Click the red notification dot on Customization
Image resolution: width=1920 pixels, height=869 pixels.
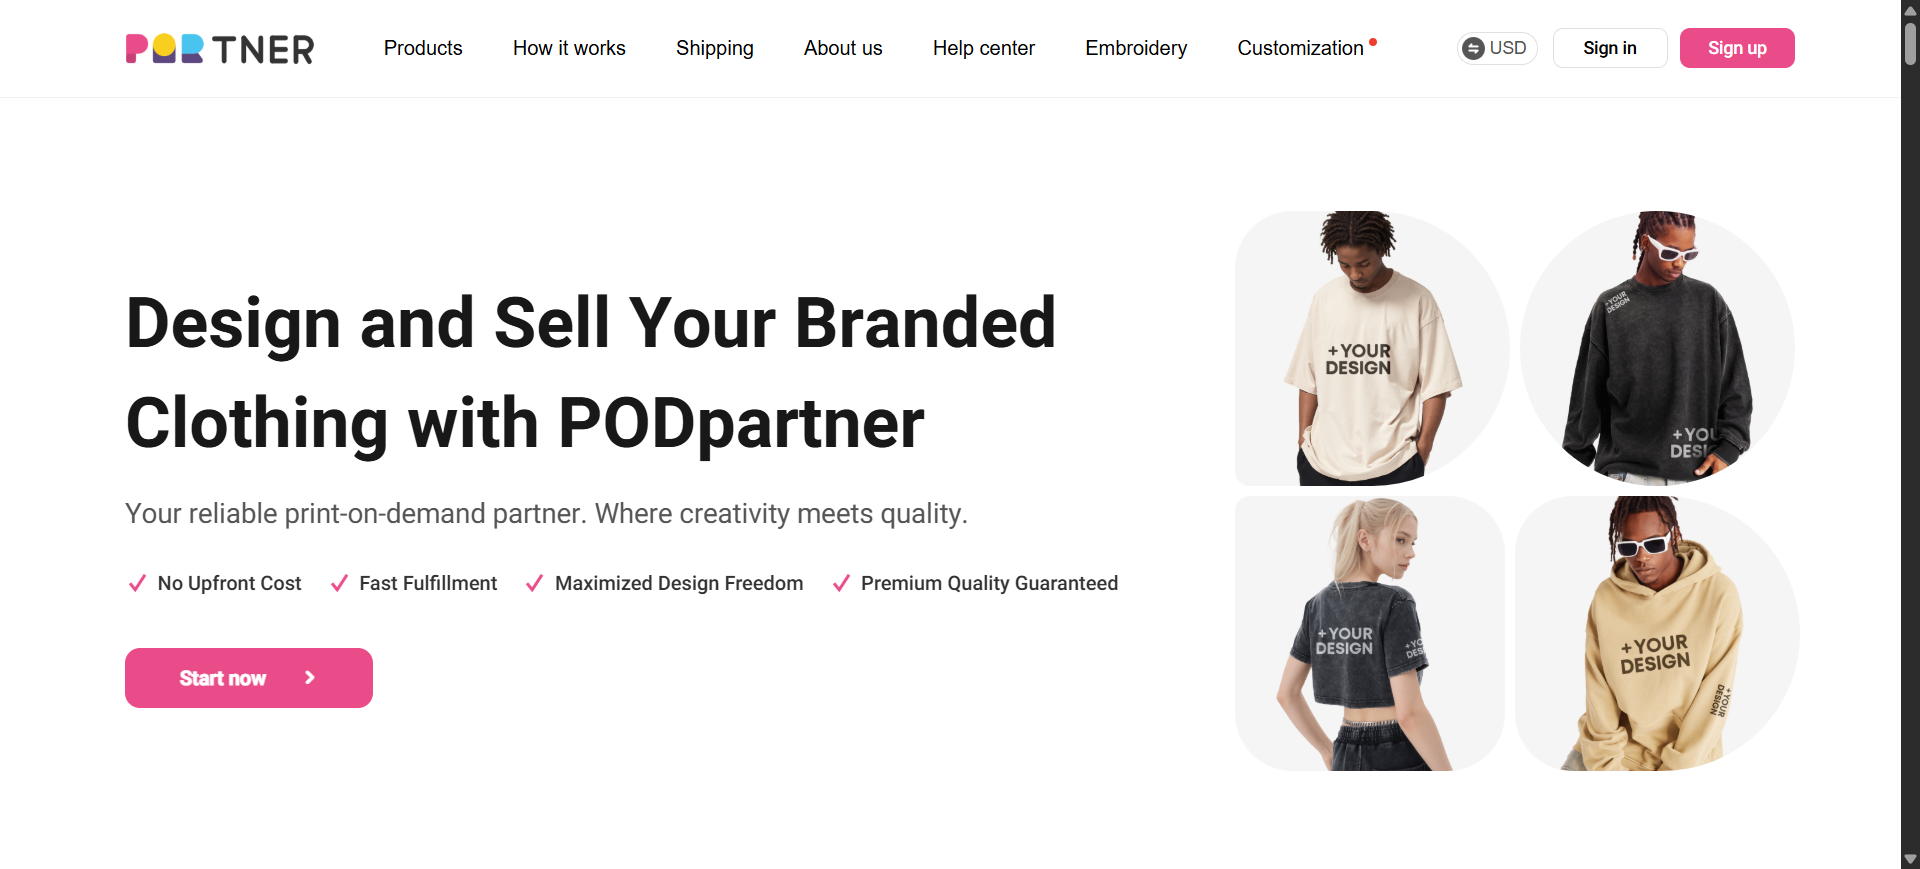(1373, 41)
